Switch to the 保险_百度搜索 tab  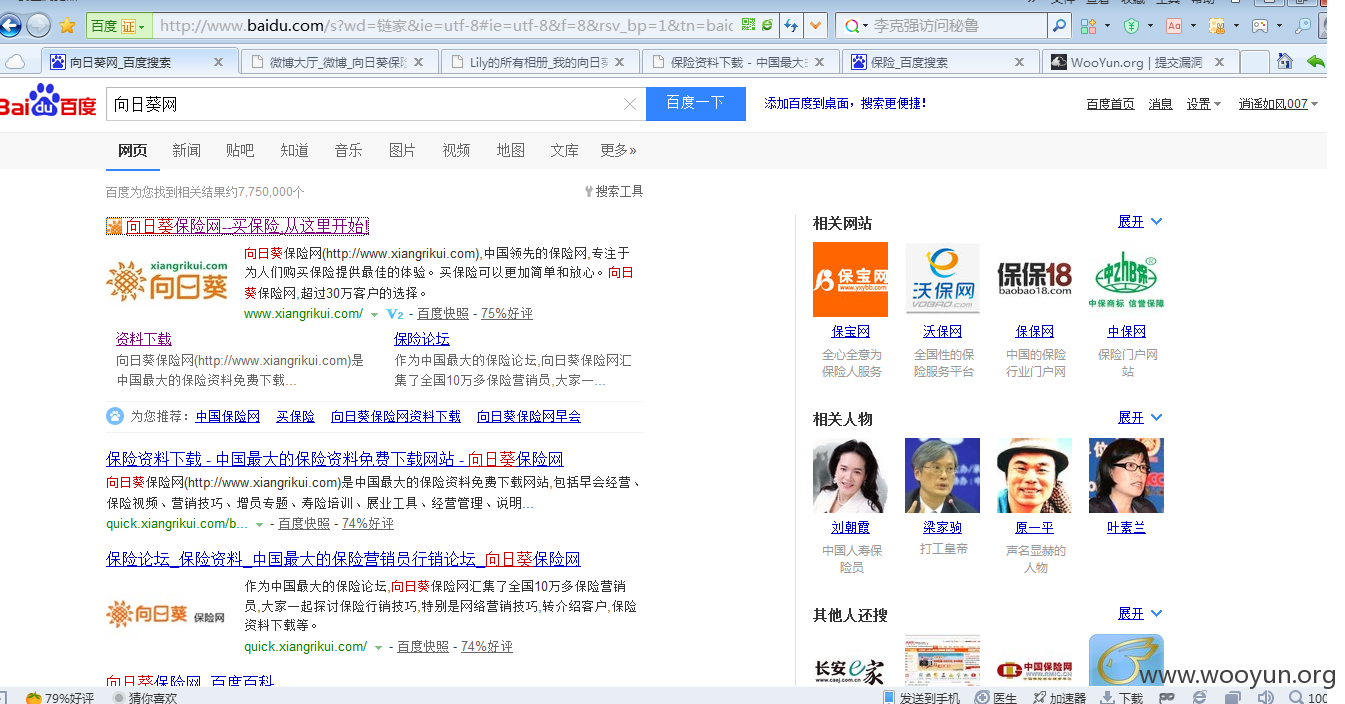pos(940,62)
